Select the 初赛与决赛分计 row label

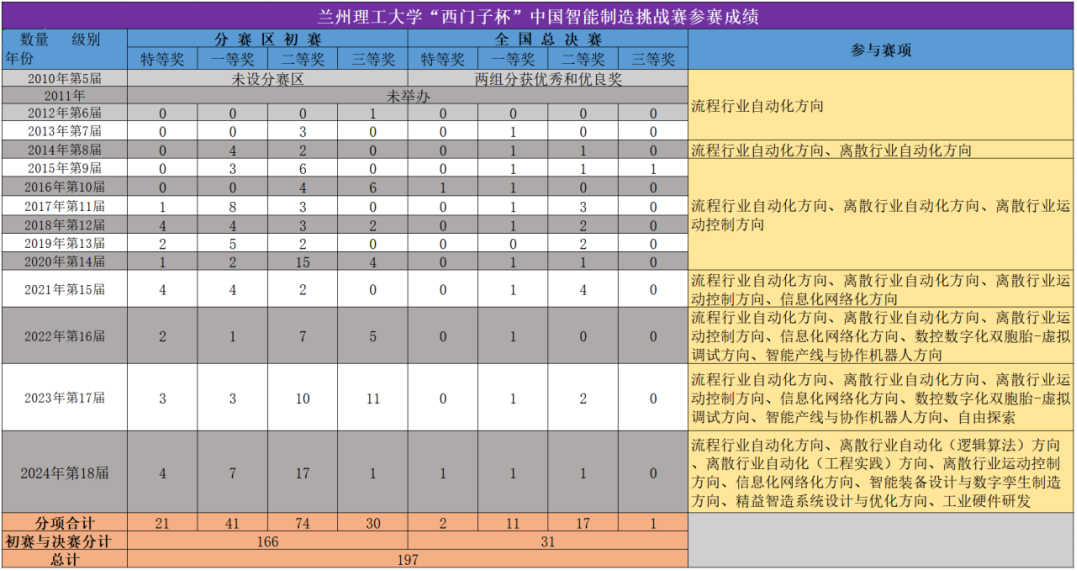coord(65,541)
